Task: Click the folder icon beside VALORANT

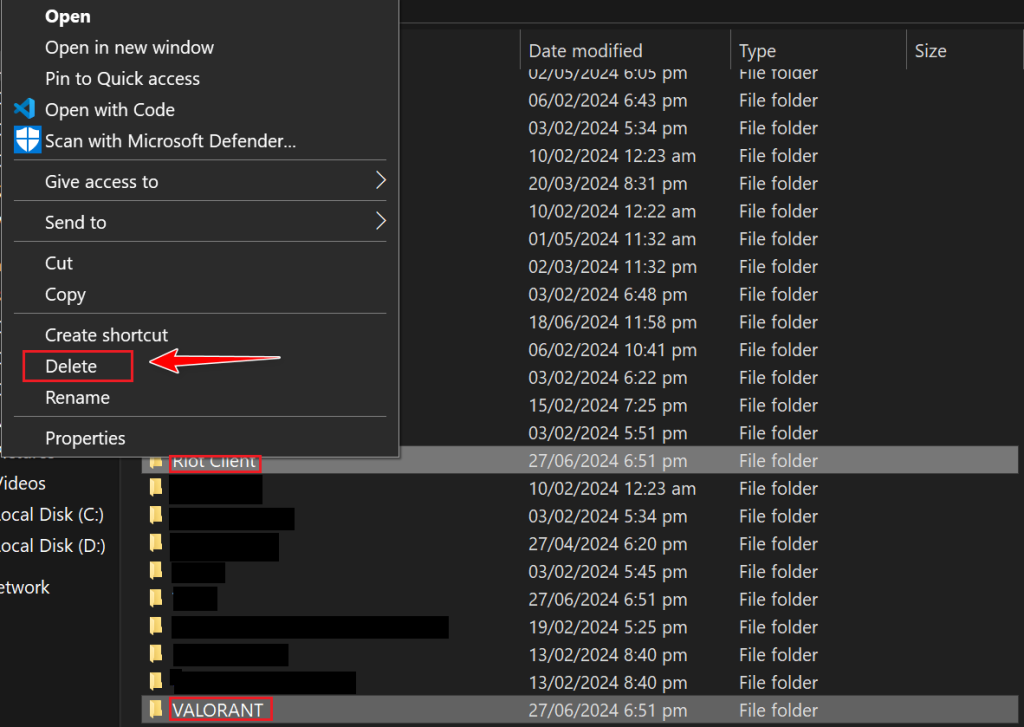Action: (155, 709)
